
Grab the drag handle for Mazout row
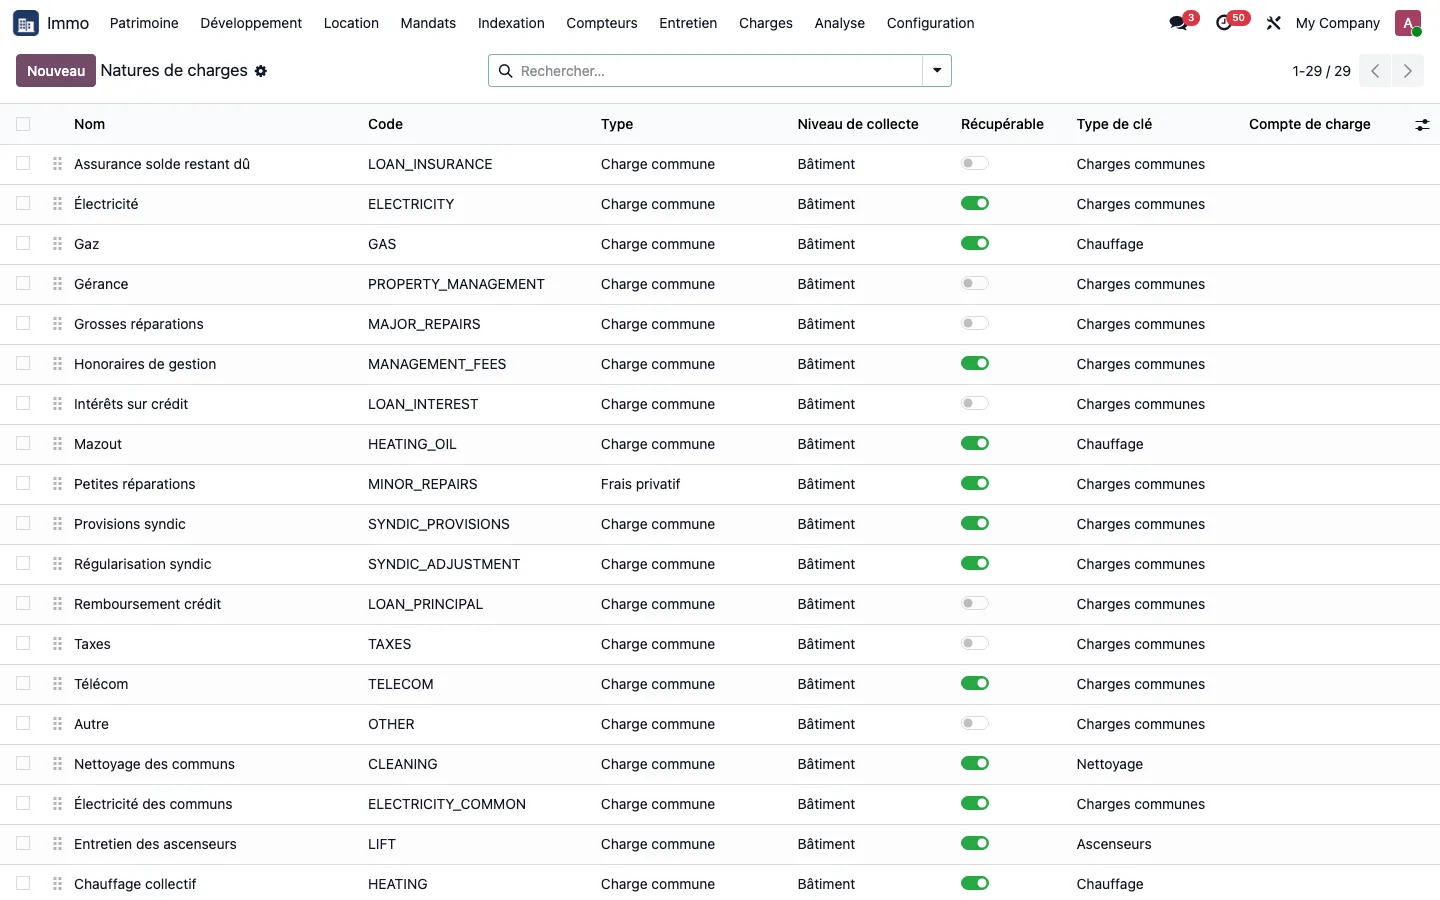coord(58,444)
